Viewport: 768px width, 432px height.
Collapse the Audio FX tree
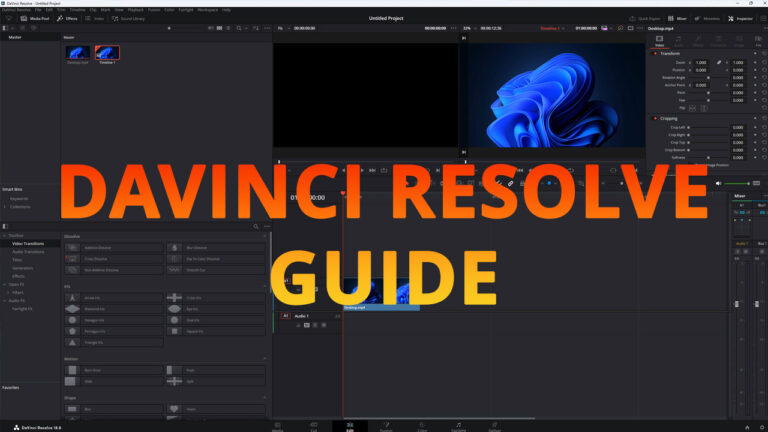tap(4, 301)
